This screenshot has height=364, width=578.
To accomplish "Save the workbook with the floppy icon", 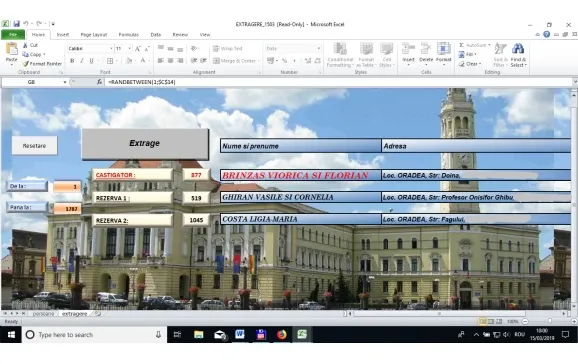I will (16, 24).
